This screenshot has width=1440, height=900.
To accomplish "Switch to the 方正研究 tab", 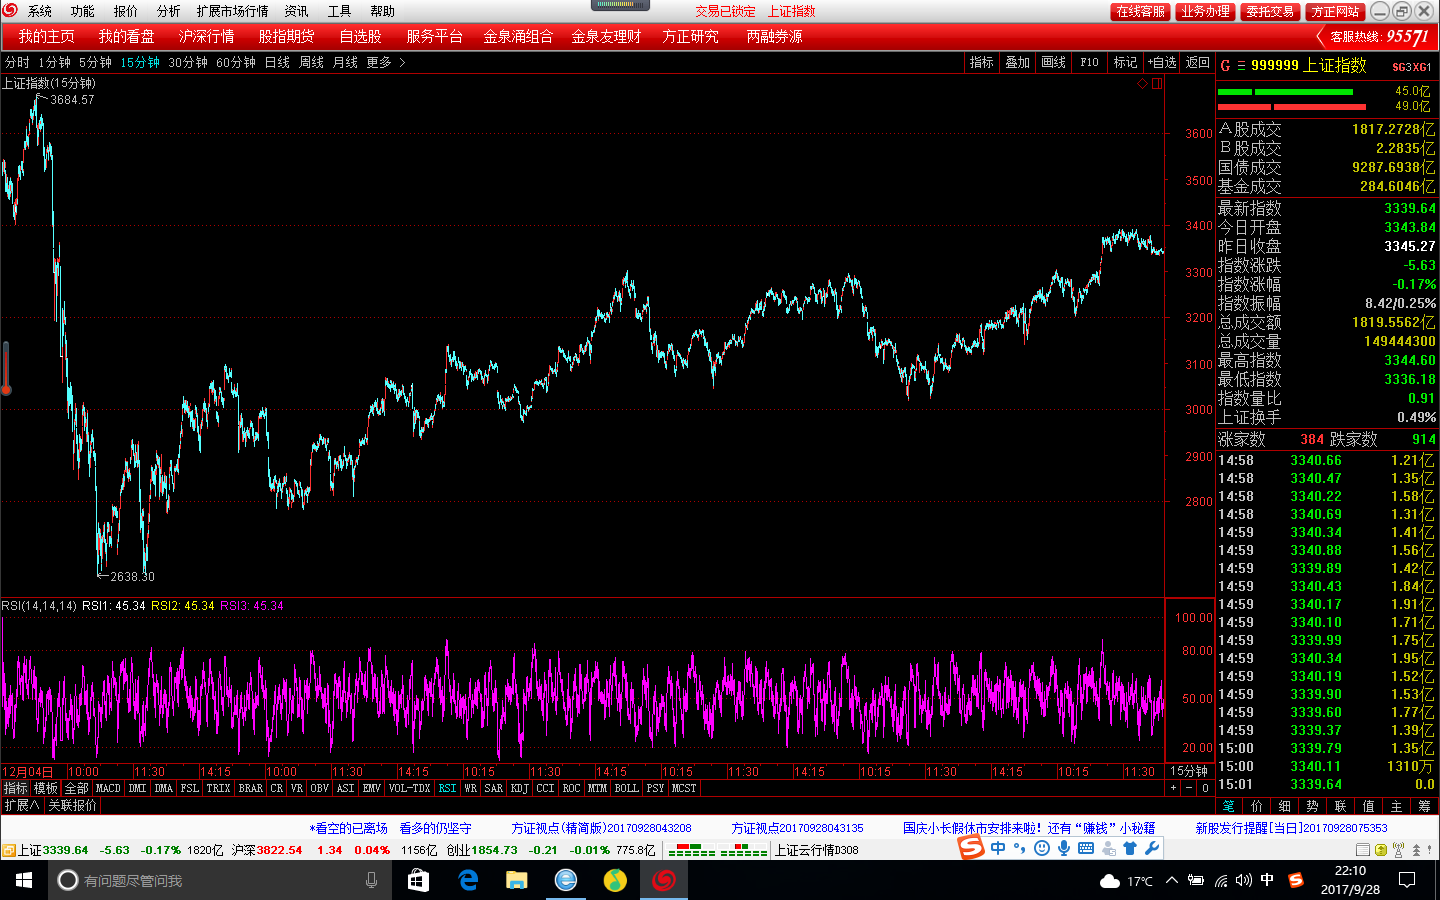I will (x=690, y=36).
